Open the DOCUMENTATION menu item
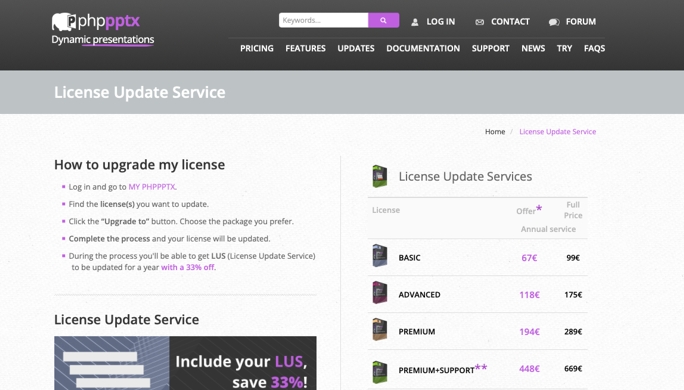Image resolution: width=684 pixels, height=390 pixels. point(423,48)
